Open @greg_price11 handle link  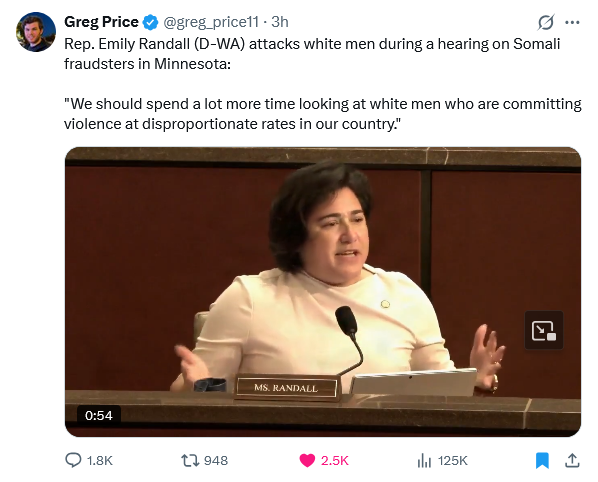click(211, 22)
